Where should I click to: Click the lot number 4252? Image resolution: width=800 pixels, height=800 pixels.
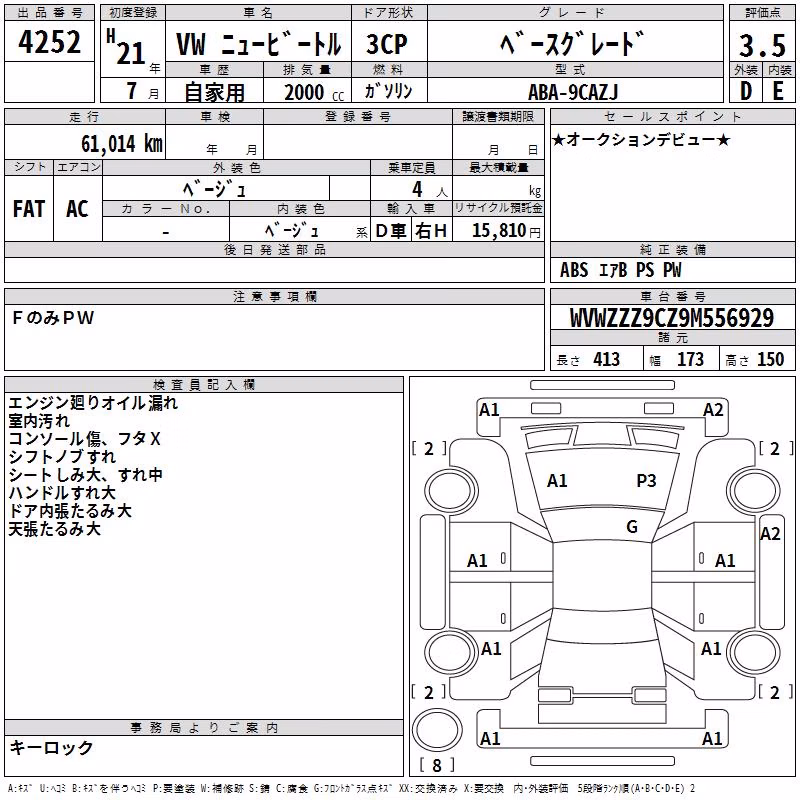49,42
